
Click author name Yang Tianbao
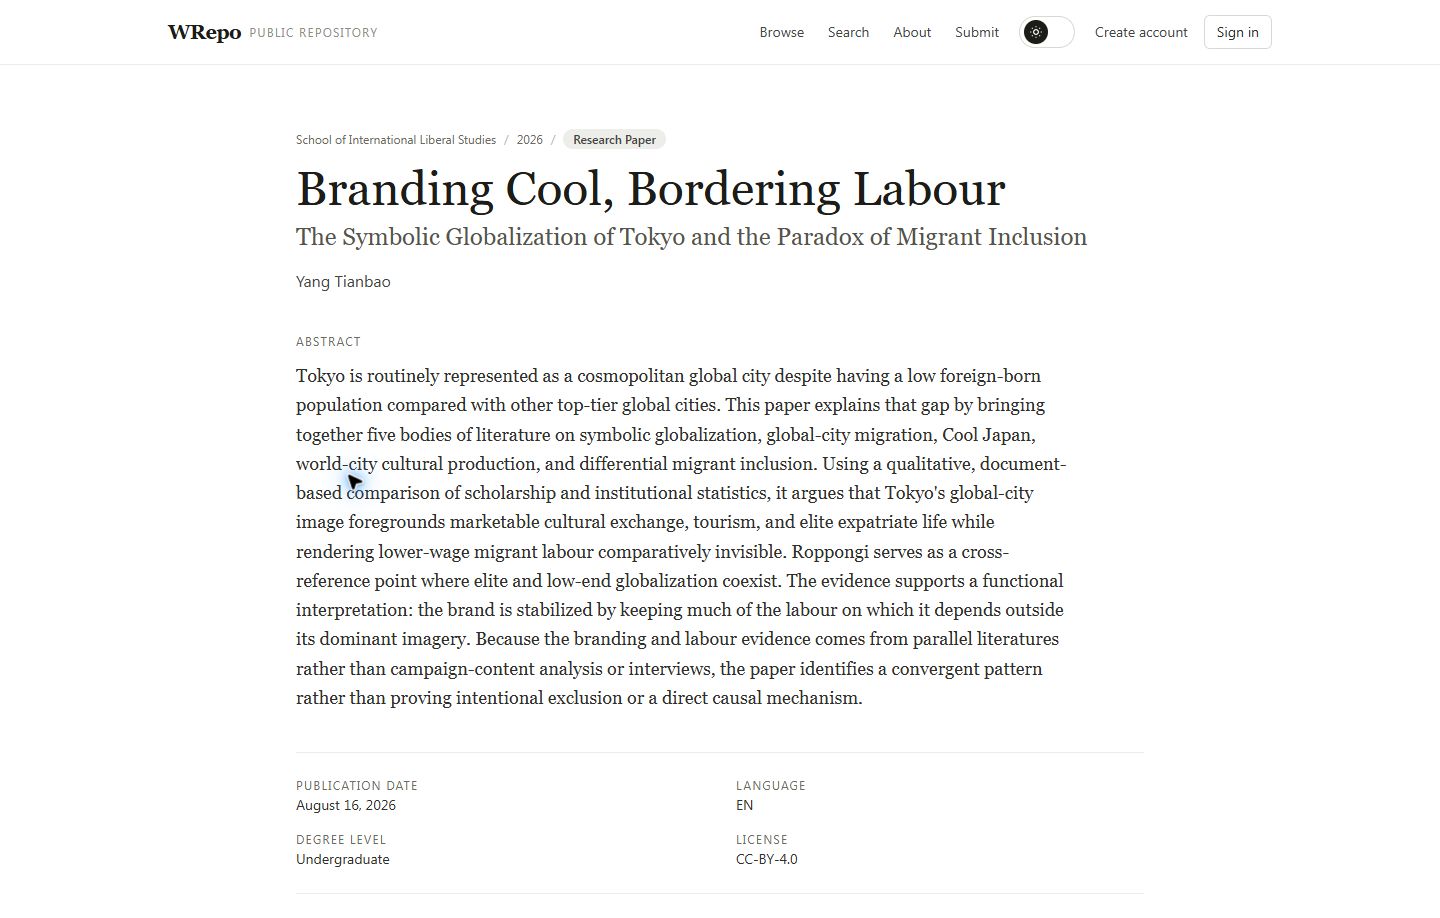click(x=343, y=282)
